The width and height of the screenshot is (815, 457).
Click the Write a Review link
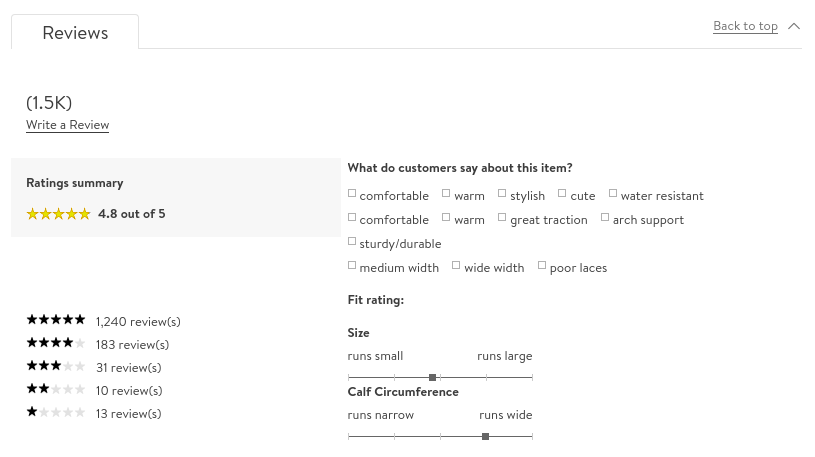pyautogui.click(x=67, y=125)
